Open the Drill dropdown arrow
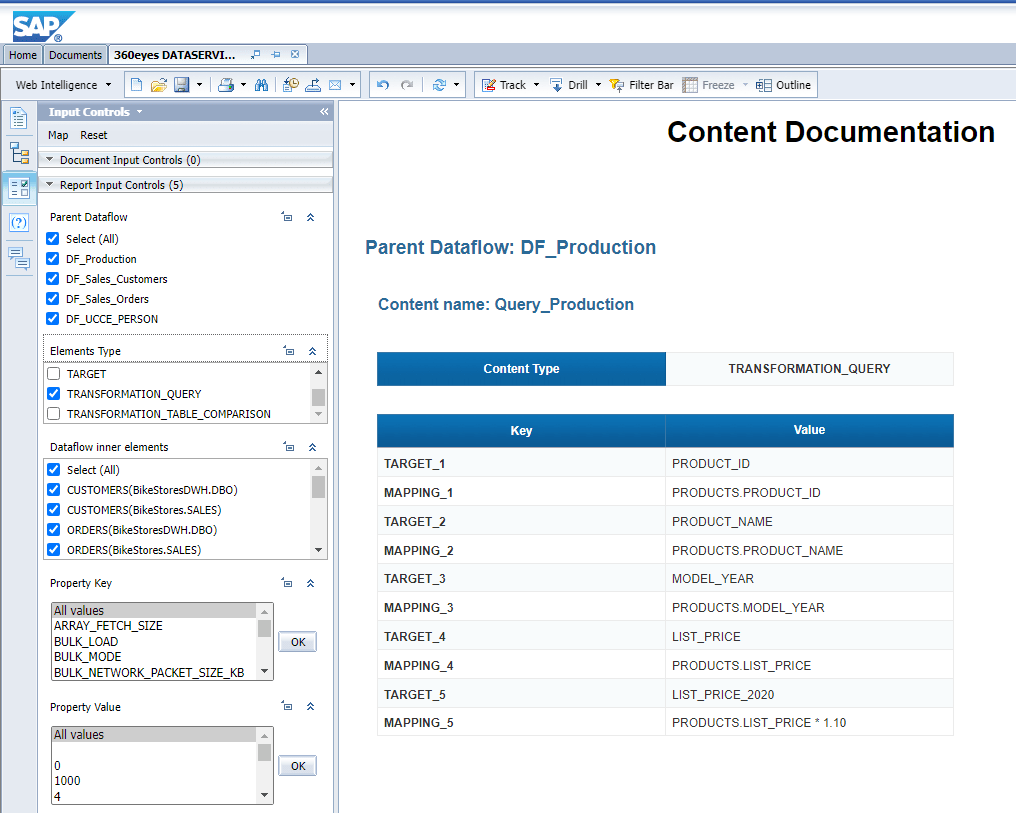The width and height of the screenshot is (1016, 813). 597,85
